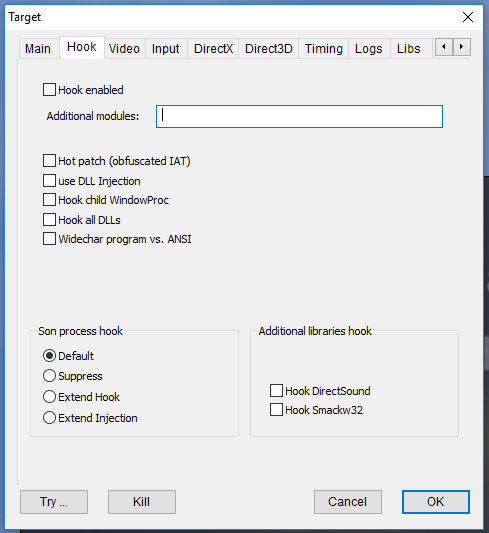Open the Input tab

166,49
